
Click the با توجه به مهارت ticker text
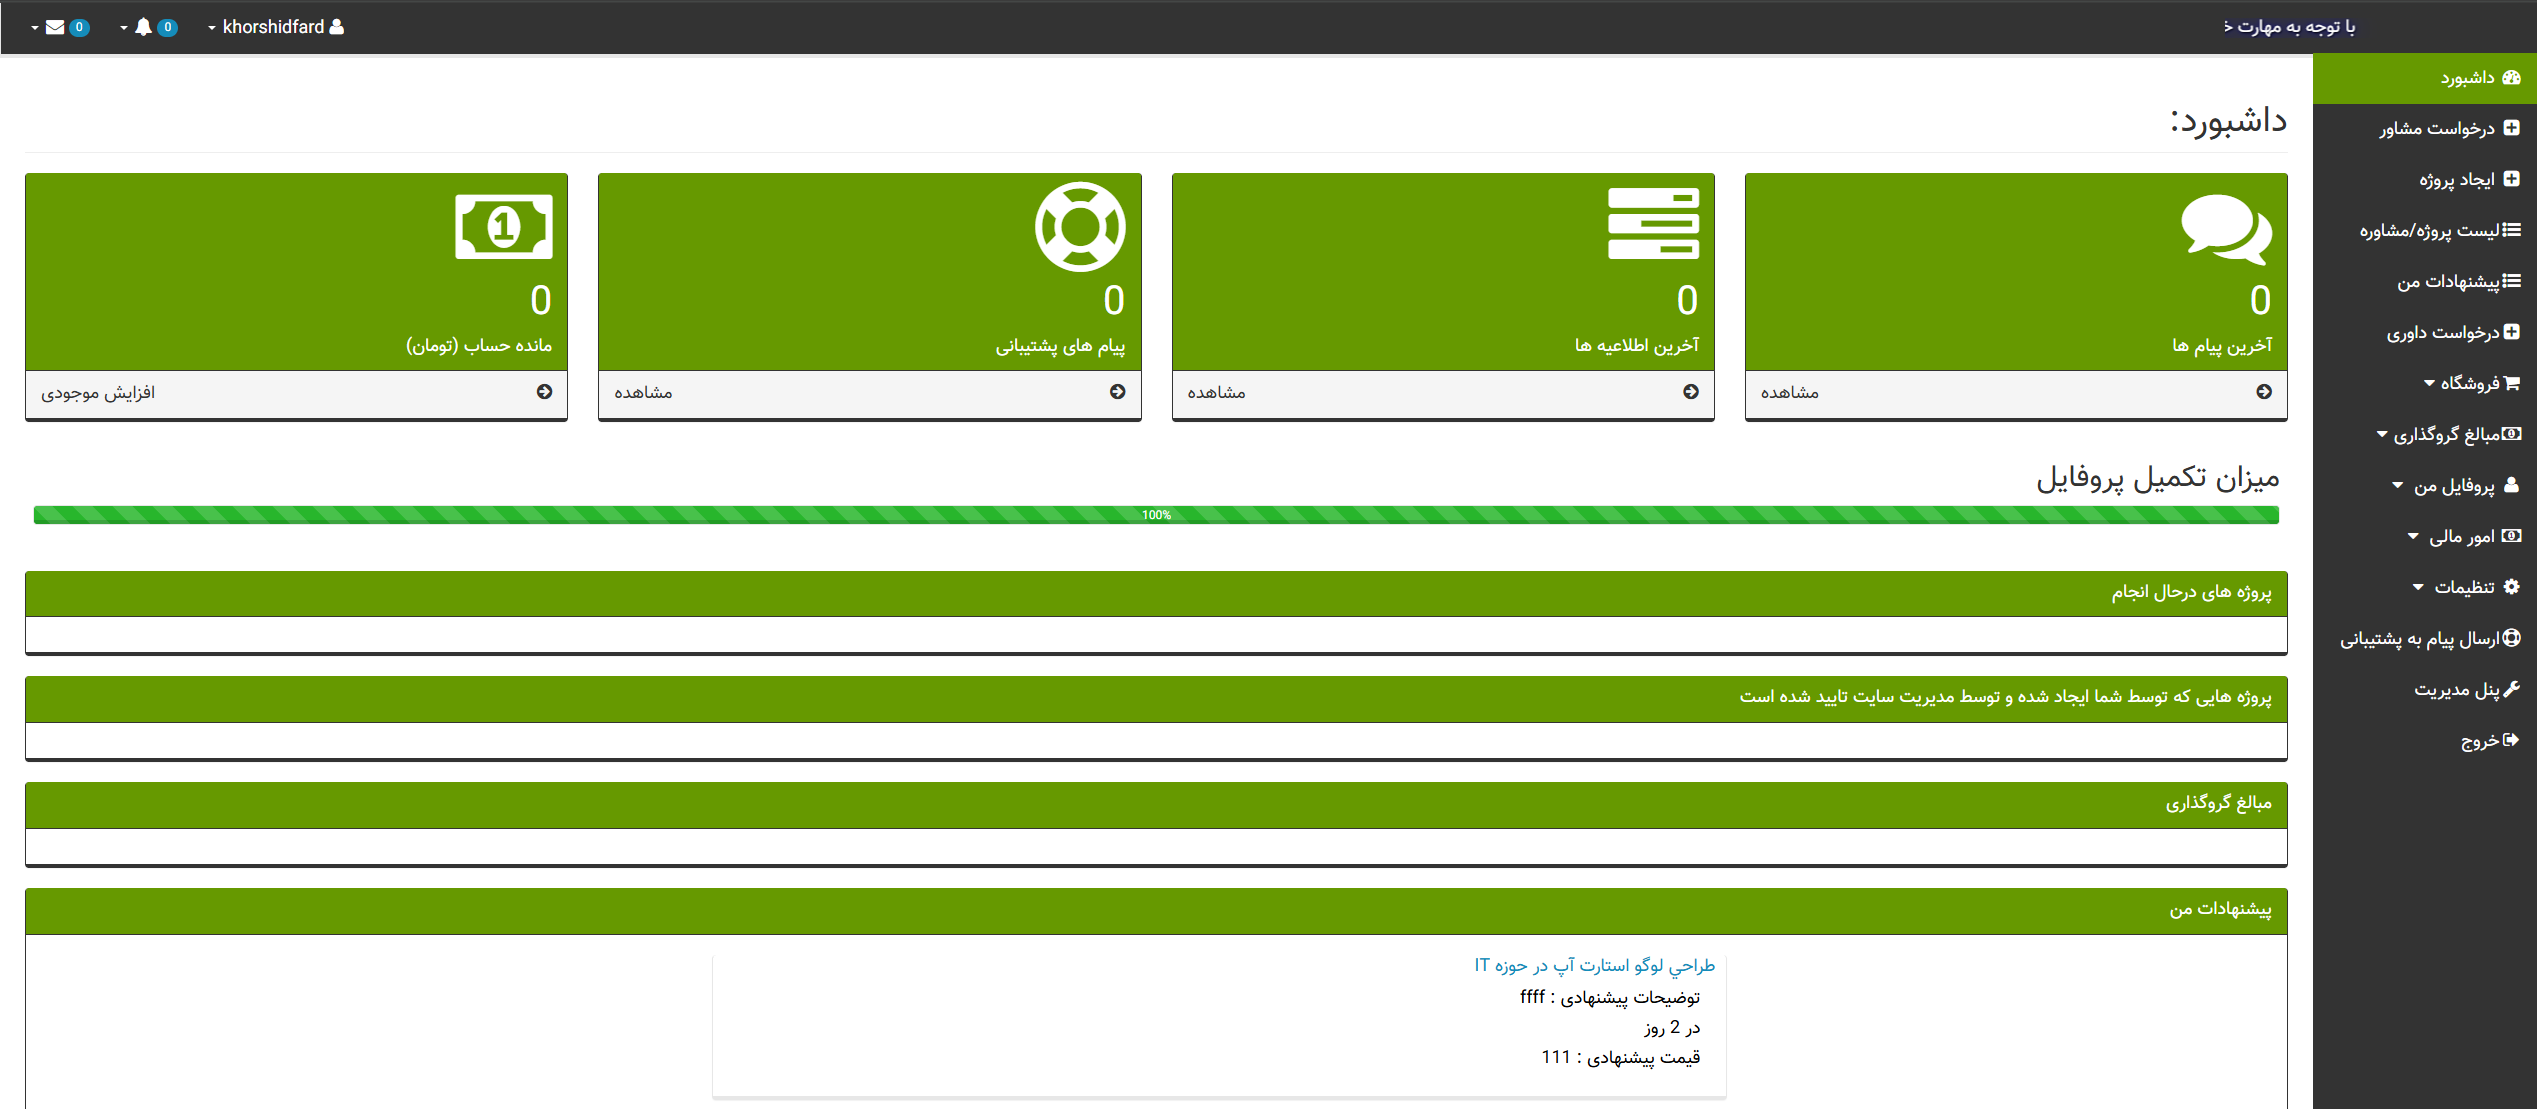pyautogui.click(x=2290, y=27)
